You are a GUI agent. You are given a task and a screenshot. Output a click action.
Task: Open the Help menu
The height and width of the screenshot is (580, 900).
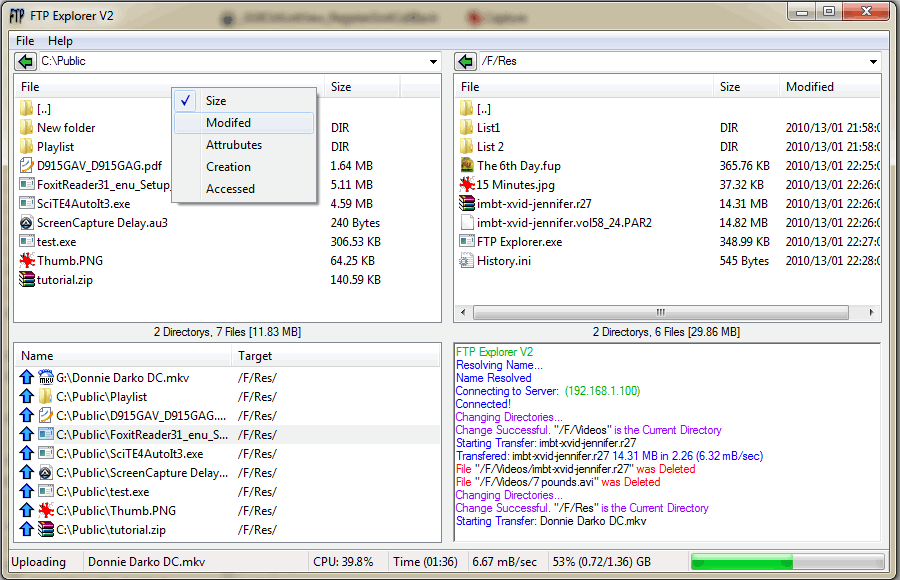coord(60,41)
